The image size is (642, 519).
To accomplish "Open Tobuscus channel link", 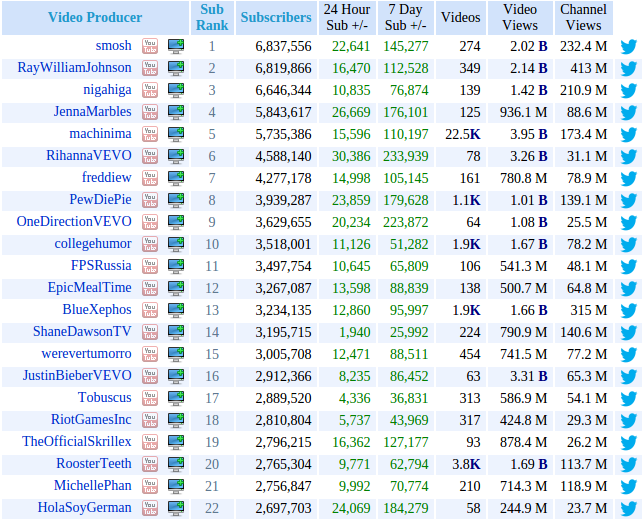I will (105, 398).
